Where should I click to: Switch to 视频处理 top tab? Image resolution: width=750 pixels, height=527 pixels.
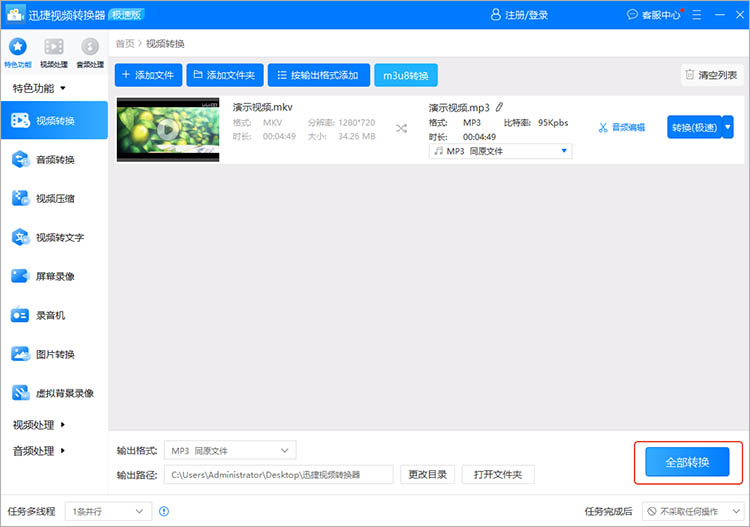coord(54,53)
